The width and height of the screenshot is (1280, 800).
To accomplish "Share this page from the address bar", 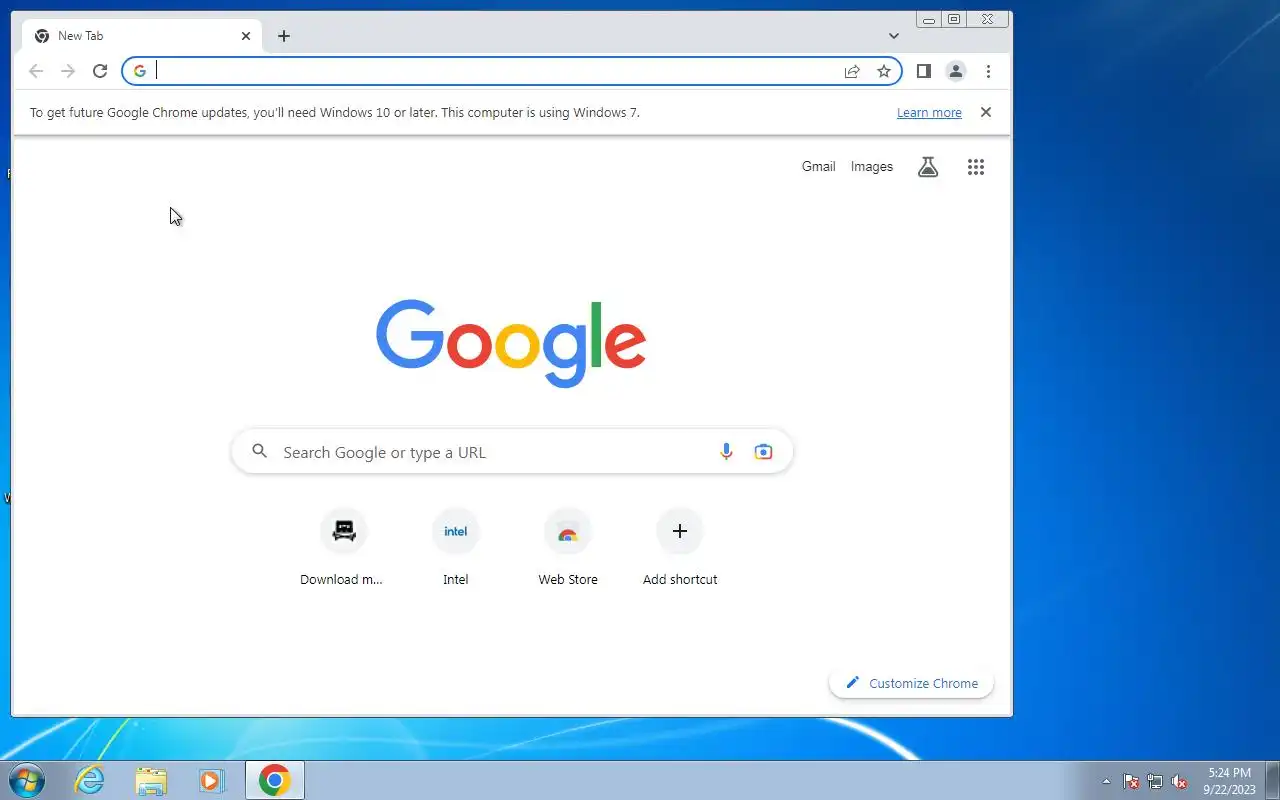I will (x=852, y=71).
